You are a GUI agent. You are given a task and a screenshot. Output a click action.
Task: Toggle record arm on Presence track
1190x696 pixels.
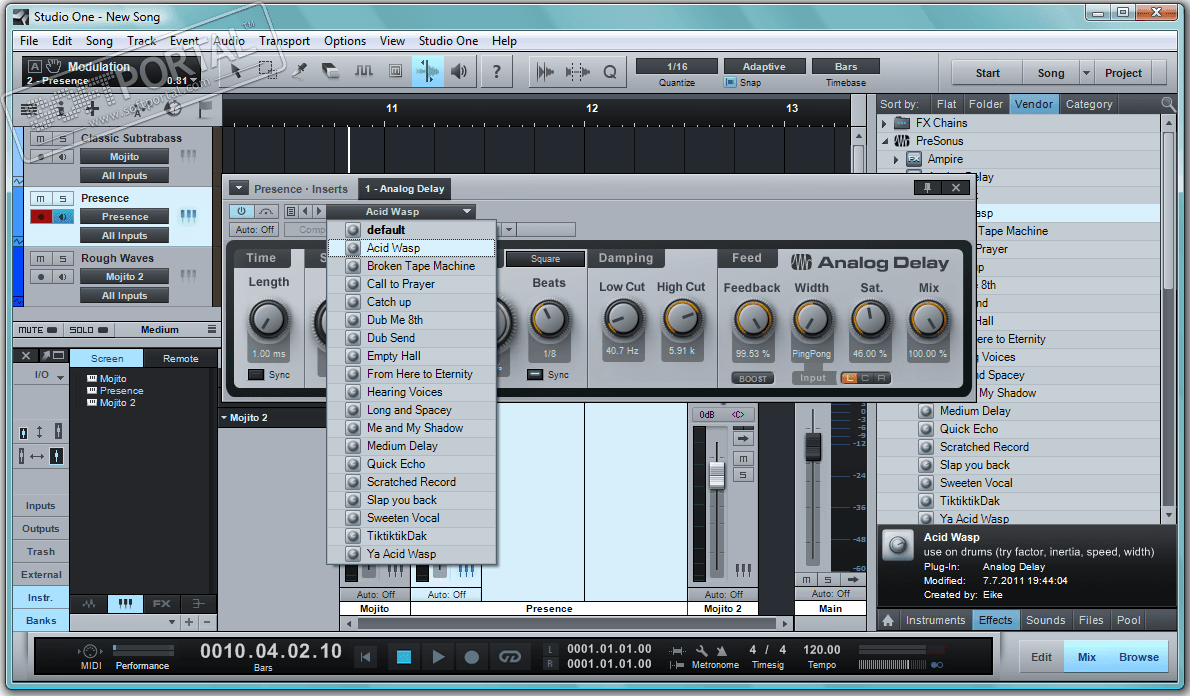pyautogui.click(x=41, y=216)
